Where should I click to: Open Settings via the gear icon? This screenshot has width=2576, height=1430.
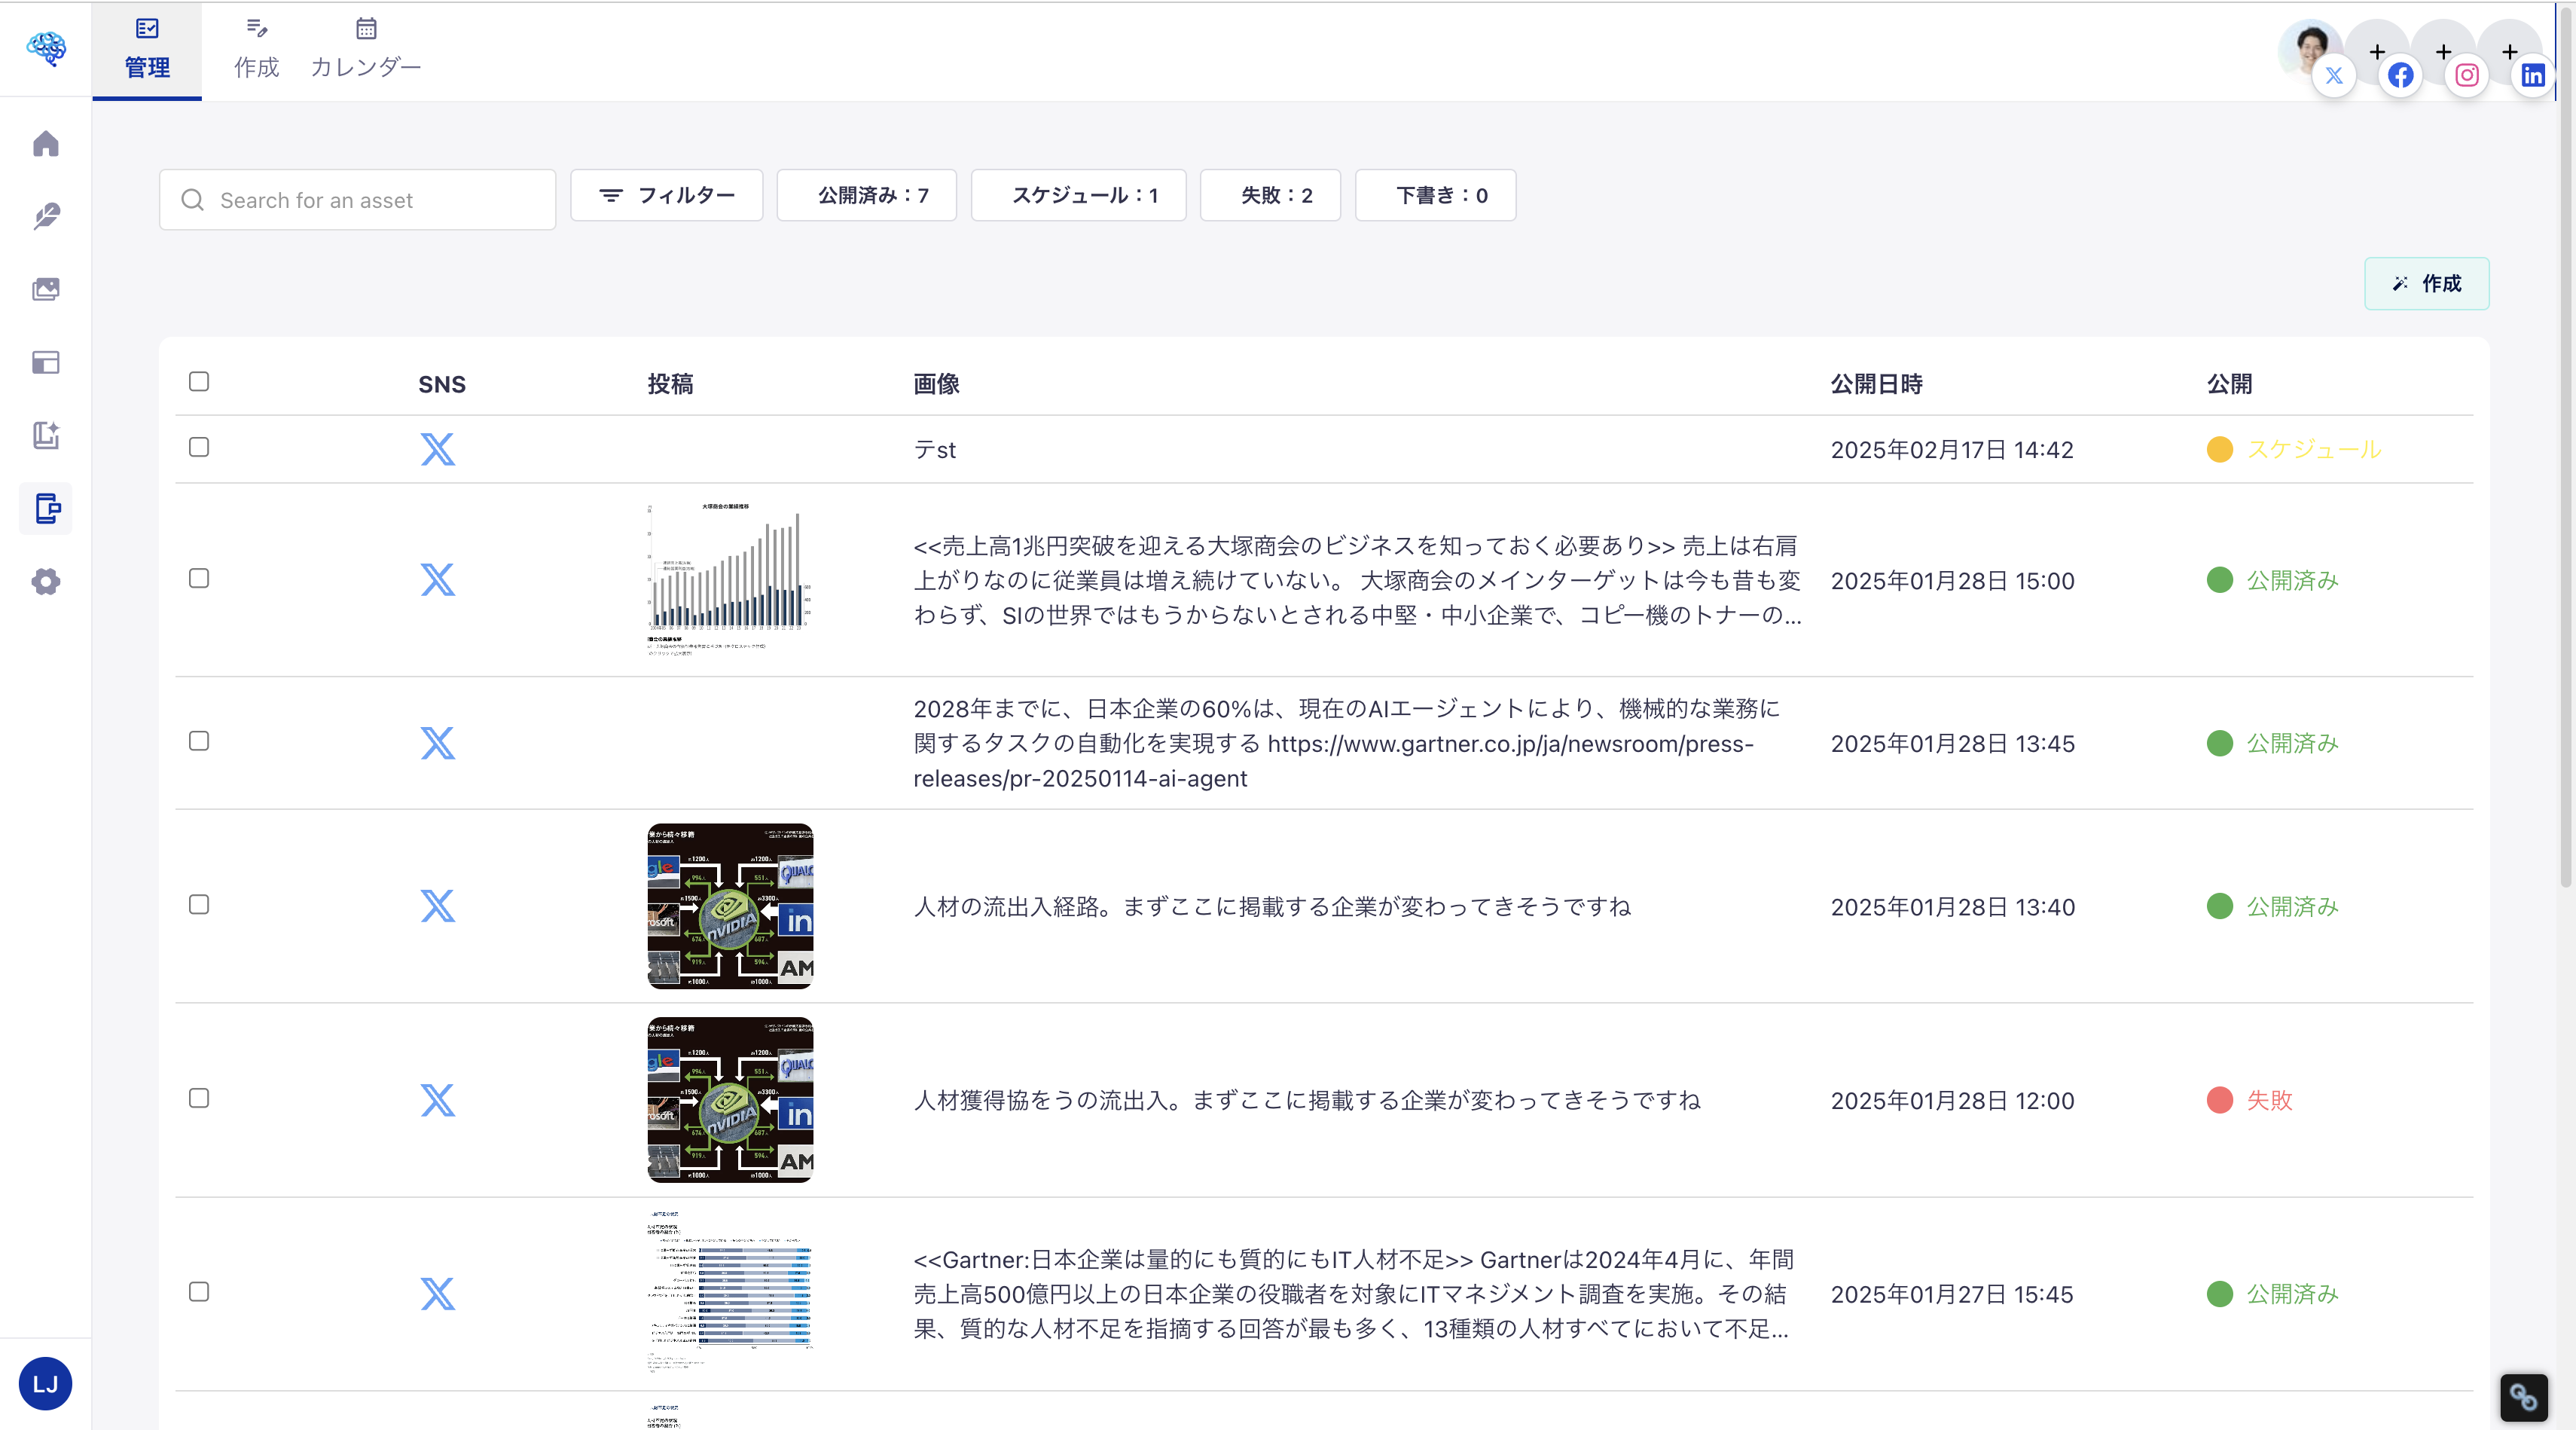click(46, 581)
